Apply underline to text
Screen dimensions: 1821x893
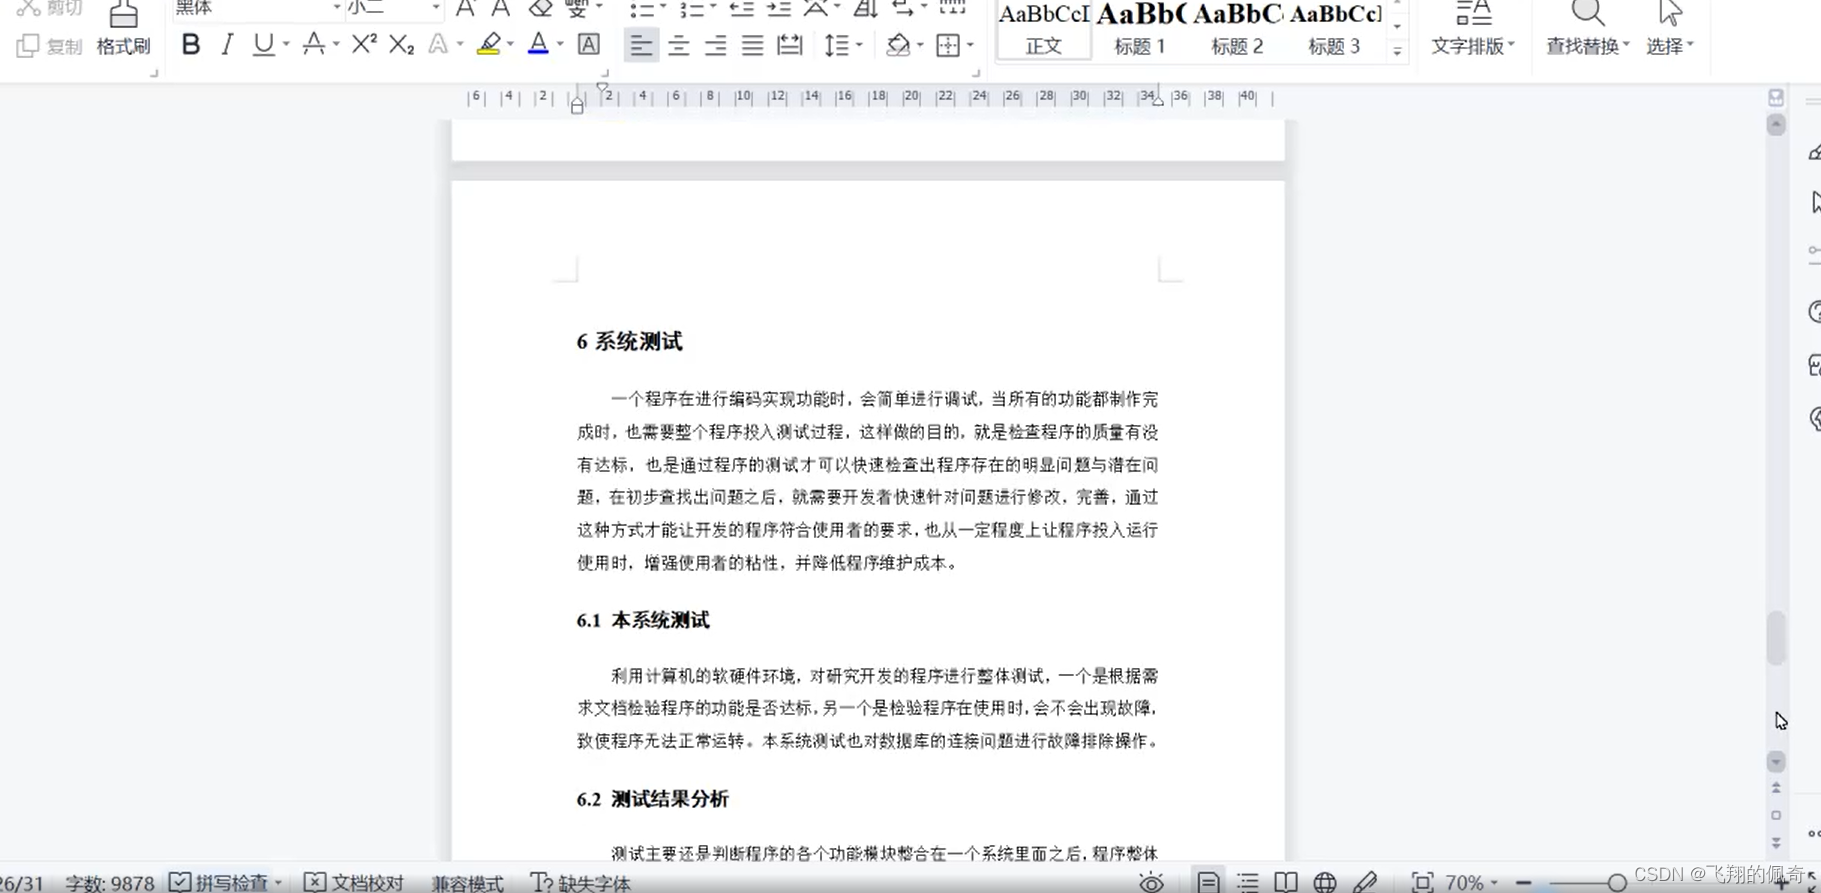point(263,45)
